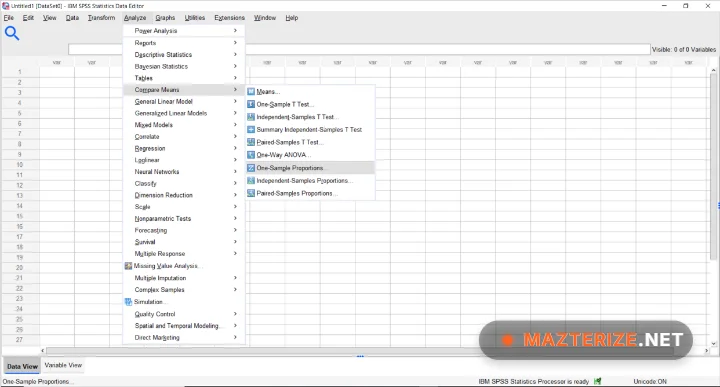Click the search magnifier icon
The height and width of the screenshot is (387, 720).
11,33
